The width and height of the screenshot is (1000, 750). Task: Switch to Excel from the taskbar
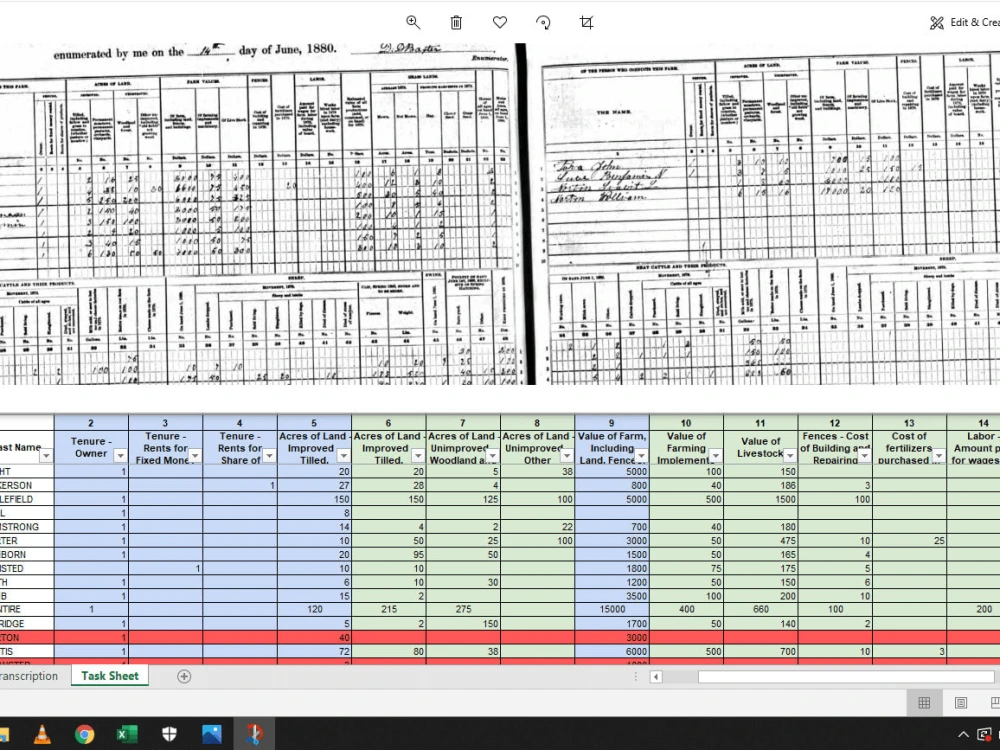(127, 734)
